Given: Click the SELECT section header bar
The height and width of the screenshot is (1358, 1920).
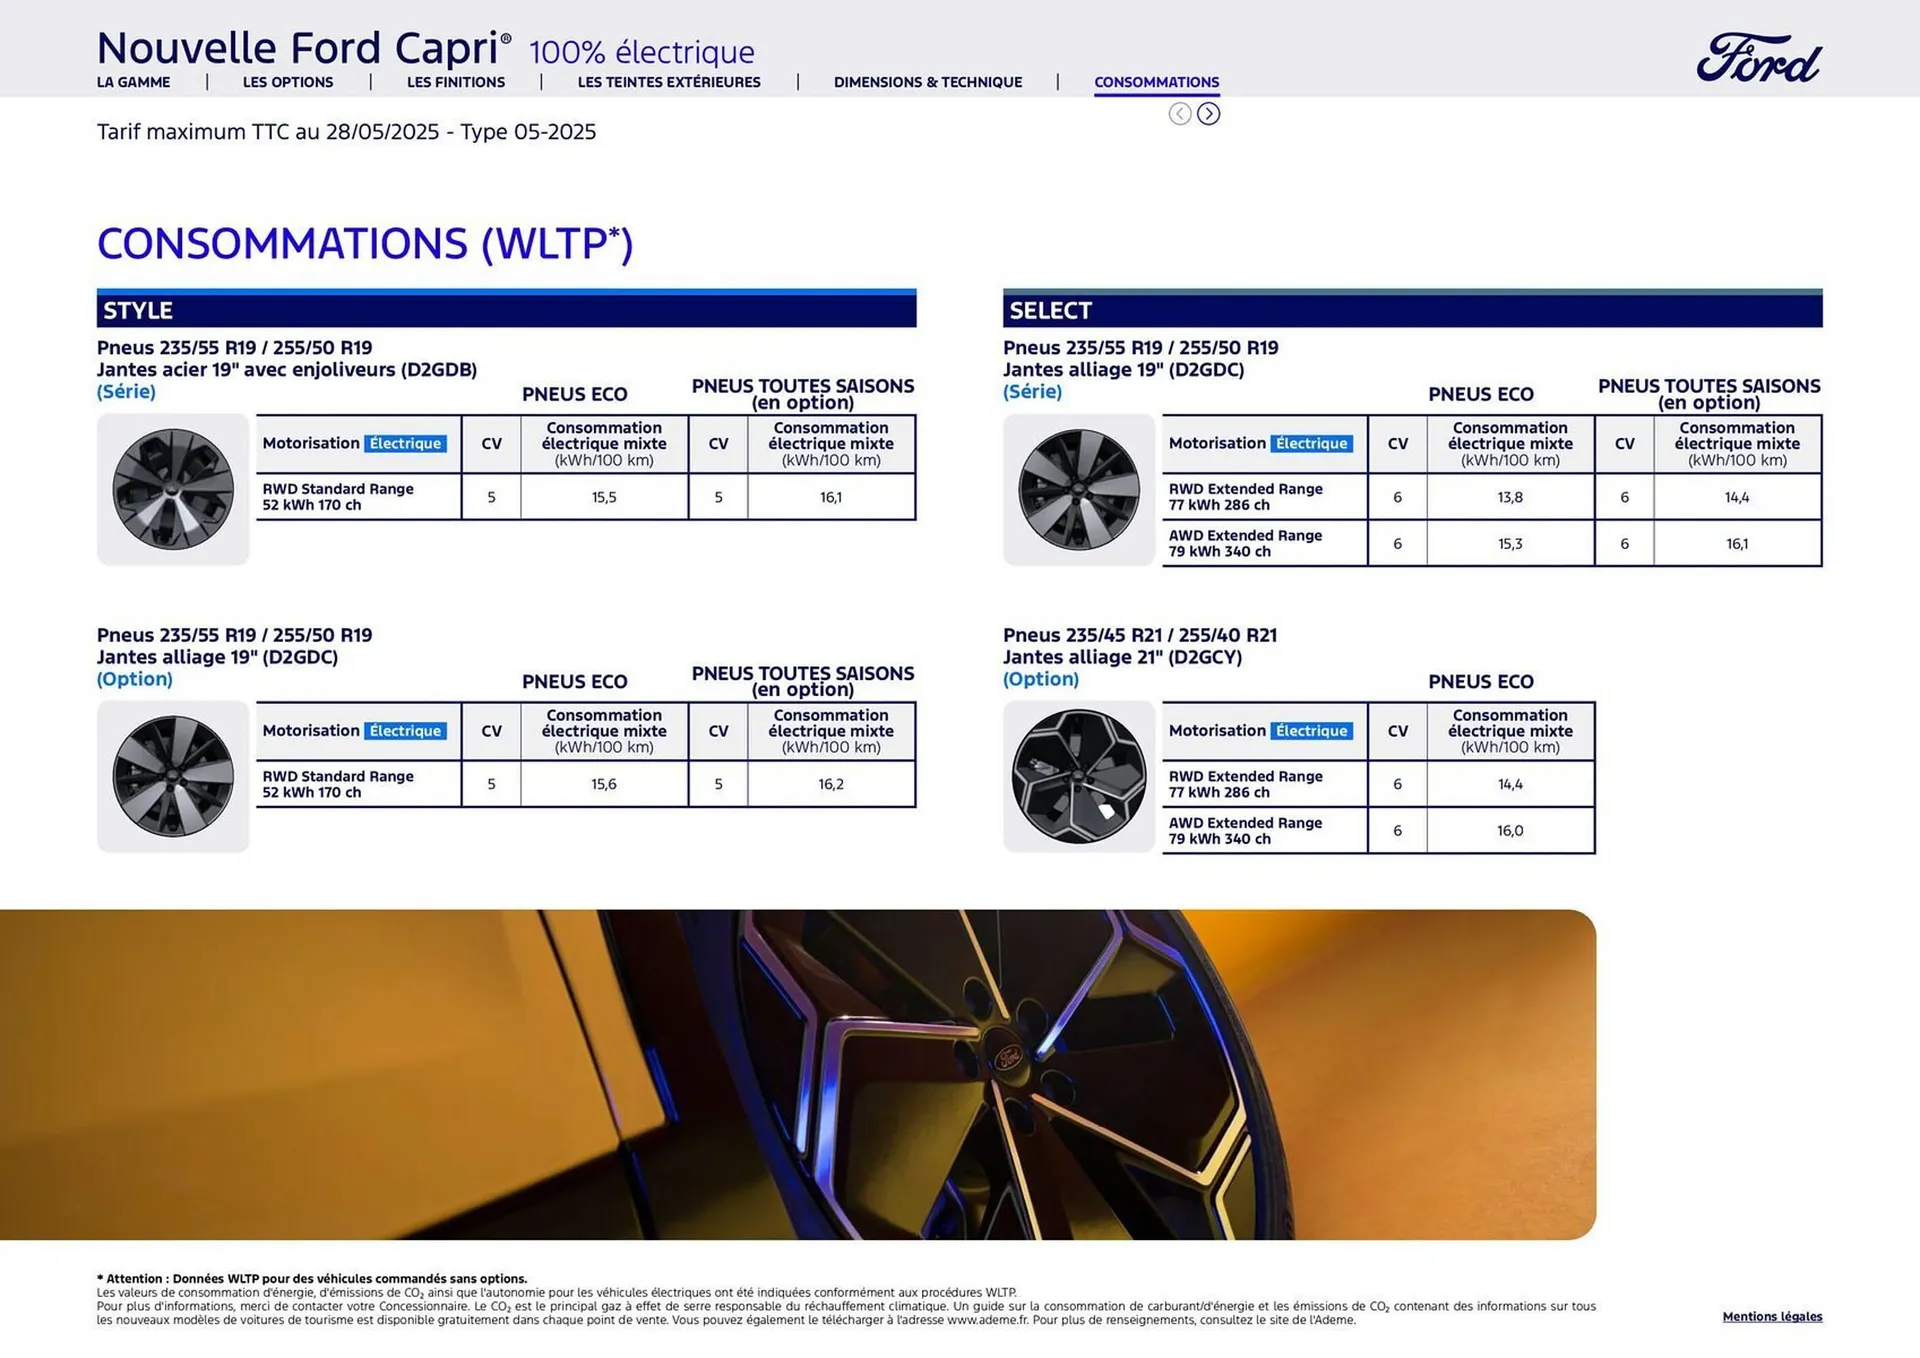Looking at the screenshot, I should tap(1412, 310).
